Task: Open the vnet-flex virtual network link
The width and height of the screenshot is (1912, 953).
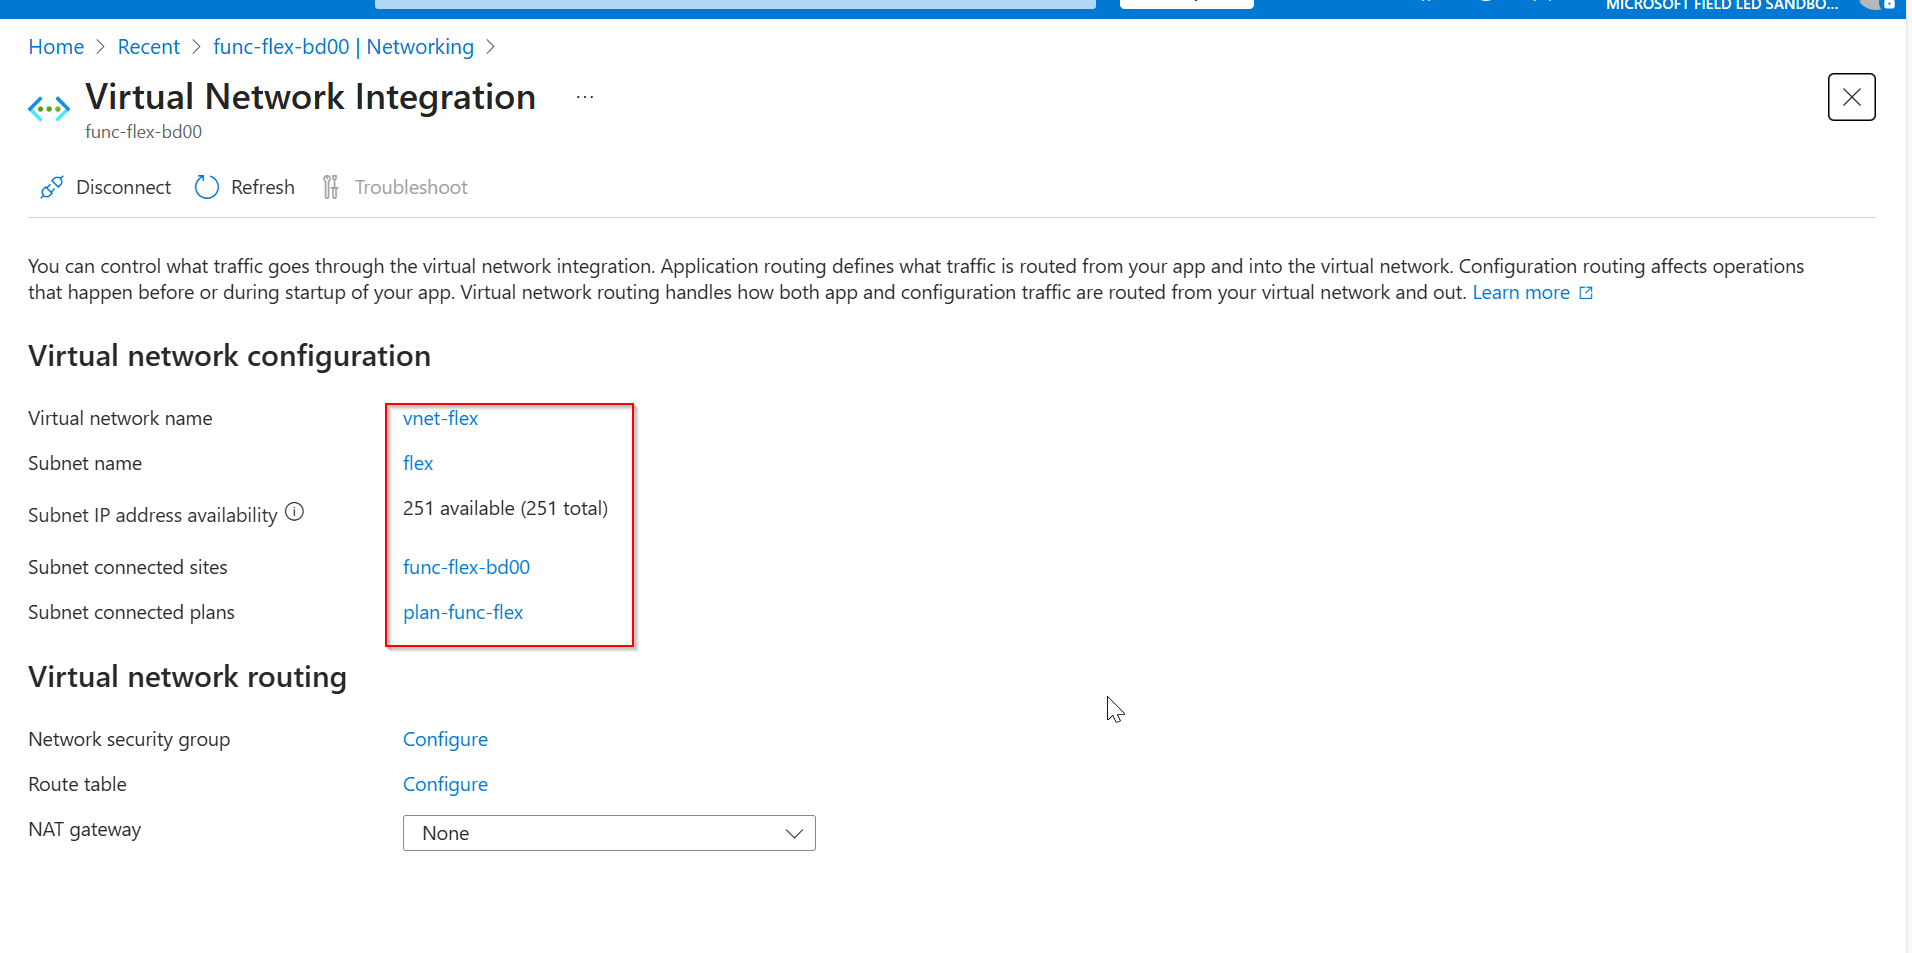Action: pyautogui.click(x=440, y=418)
